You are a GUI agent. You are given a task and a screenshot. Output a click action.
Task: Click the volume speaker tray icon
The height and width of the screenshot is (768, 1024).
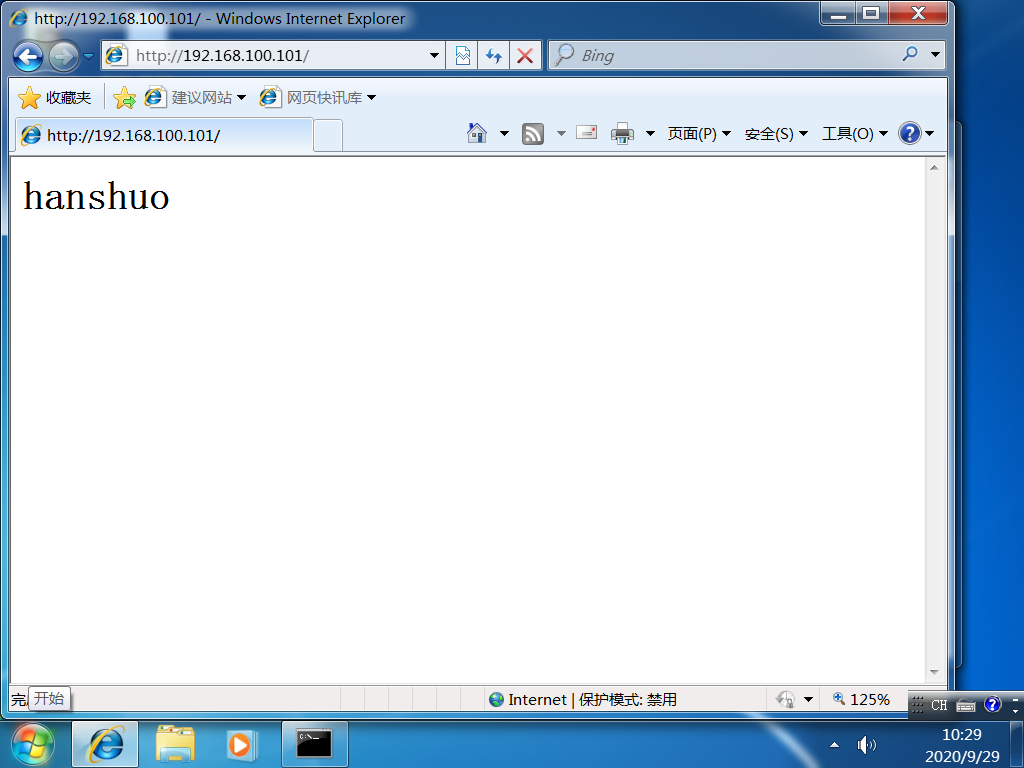coord(866,744)
